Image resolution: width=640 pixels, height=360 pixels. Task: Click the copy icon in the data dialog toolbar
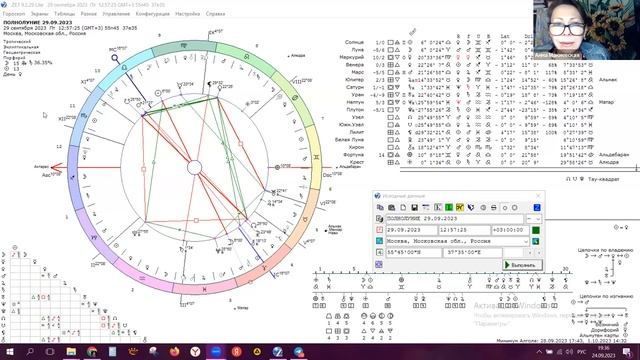(380, 207)
